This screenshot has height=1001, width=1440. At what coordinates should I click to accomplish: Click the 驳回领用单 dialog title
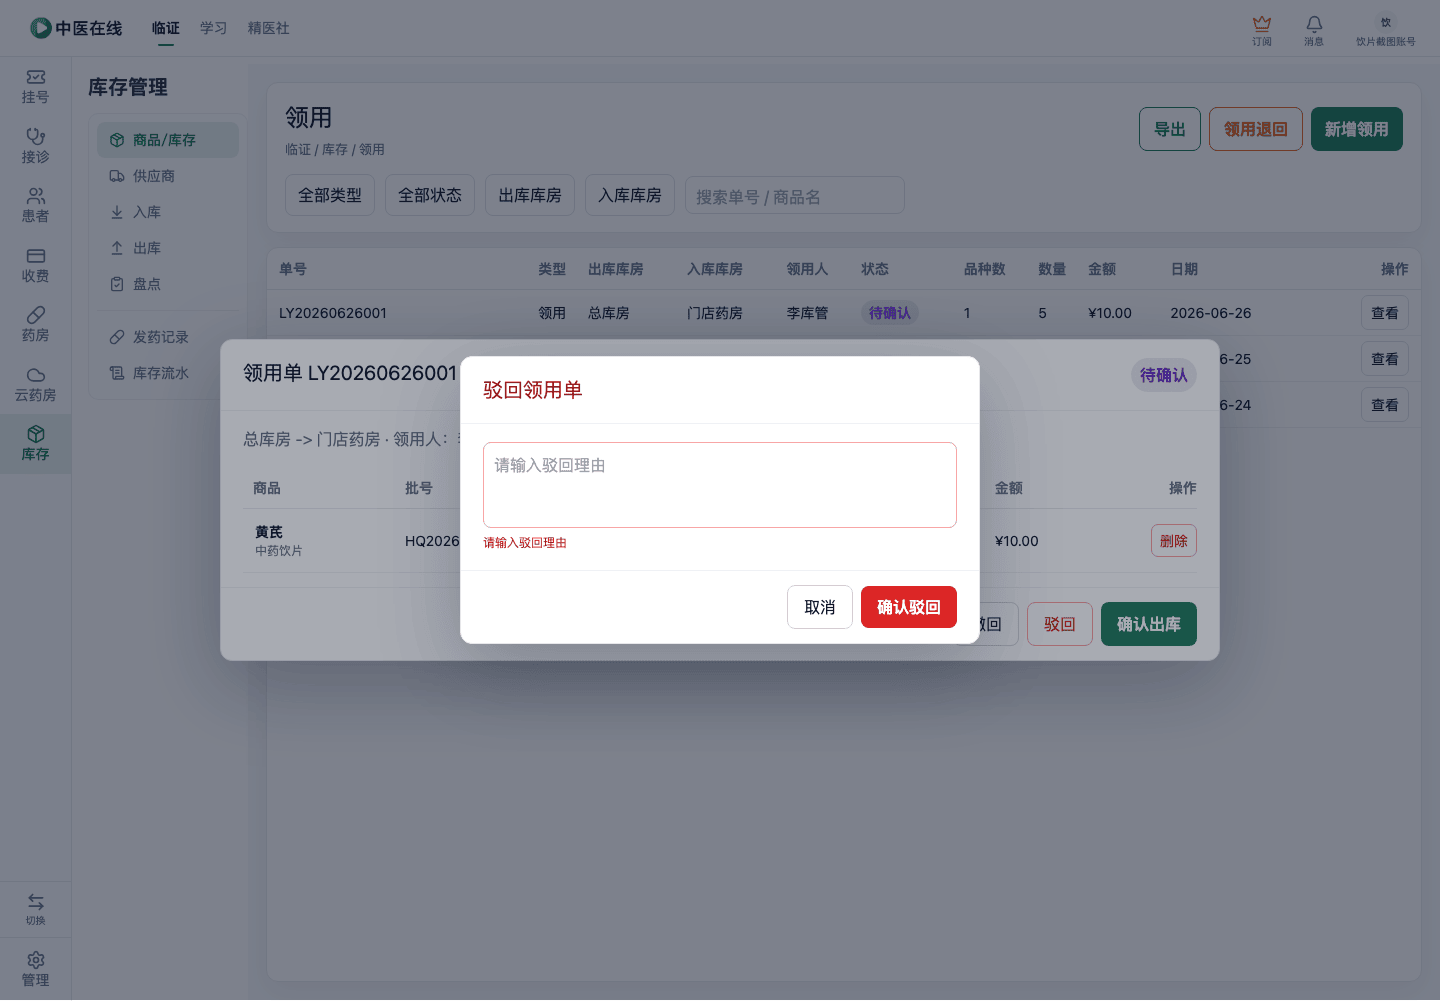click(x=533, y=390)
